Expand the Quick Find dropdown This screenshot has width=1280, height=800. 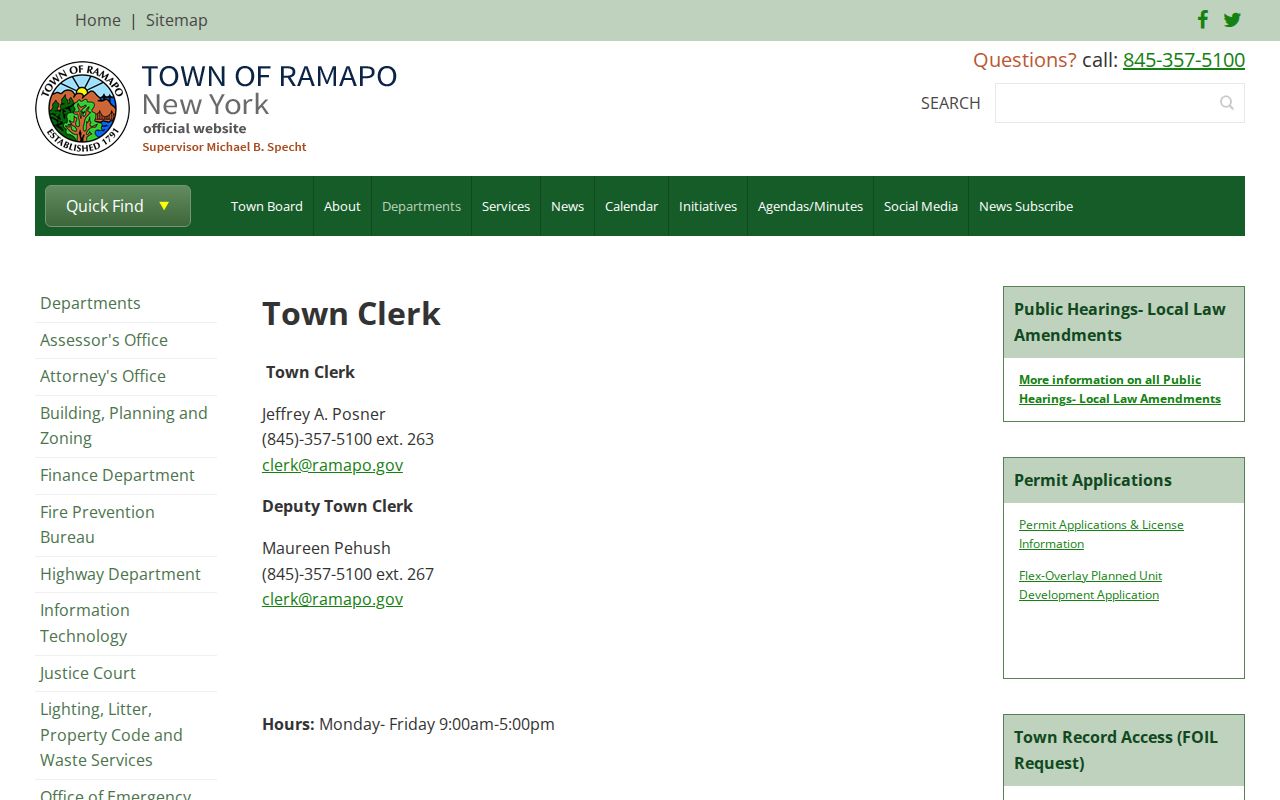click(x=118, y=206)
